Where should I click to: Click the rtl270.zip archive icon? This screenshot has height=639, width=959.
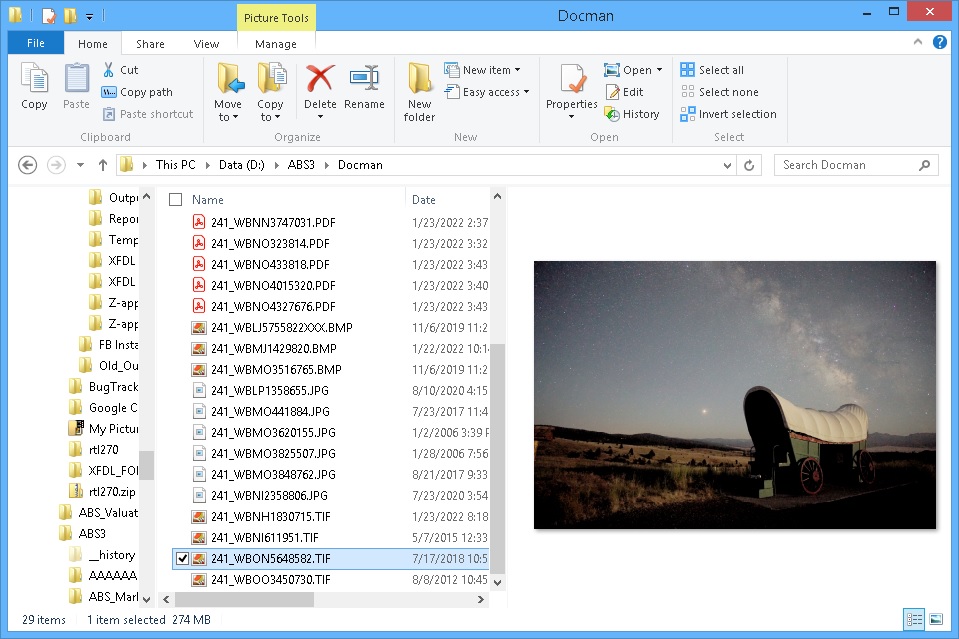(76, 492)
